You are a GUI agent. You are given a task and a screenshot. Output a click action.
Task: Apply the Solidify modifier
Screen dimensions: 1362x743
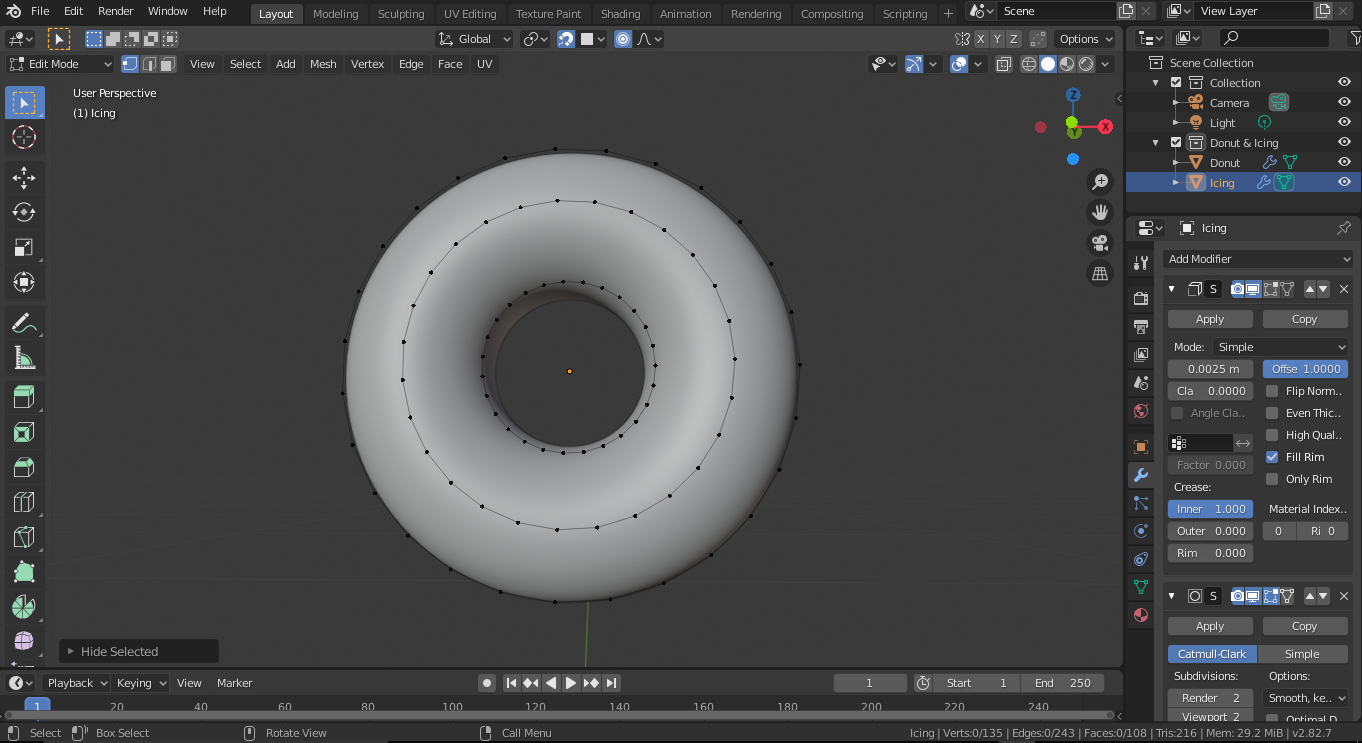click(x=1210, y=319)
